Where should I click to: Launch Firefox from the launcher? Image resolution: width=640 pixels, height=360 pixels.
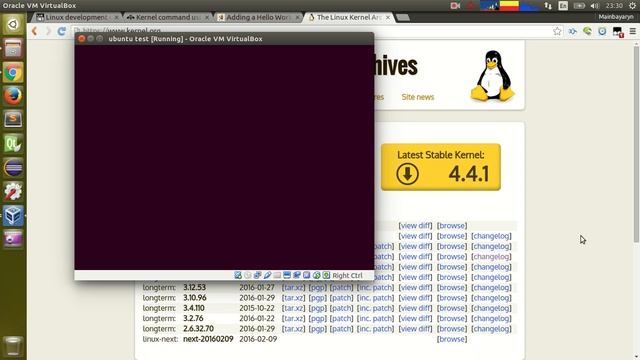13,96
